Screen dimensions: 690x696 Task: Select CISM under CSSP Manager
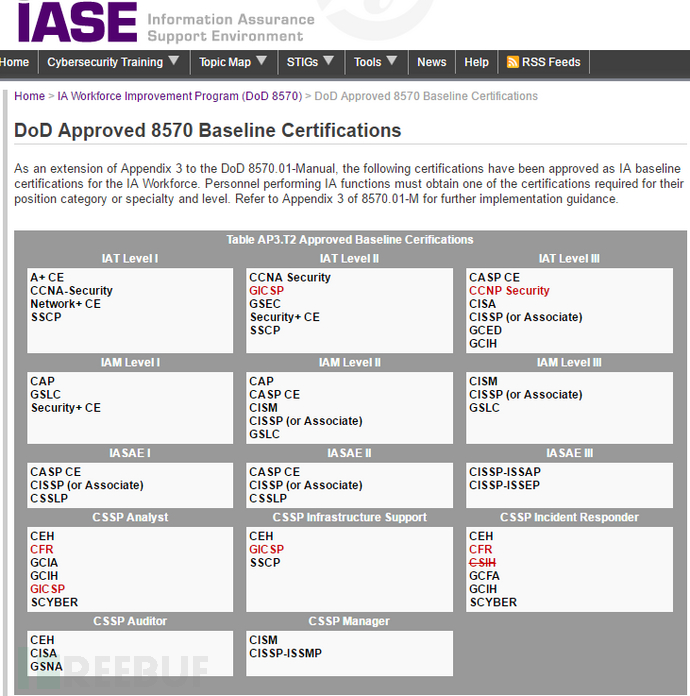point(263,640)
